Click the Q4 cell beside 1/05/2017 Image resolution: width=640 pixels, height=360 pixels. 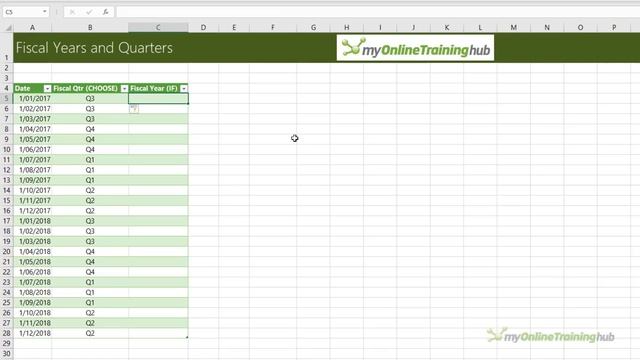click(x=90, y=139)
